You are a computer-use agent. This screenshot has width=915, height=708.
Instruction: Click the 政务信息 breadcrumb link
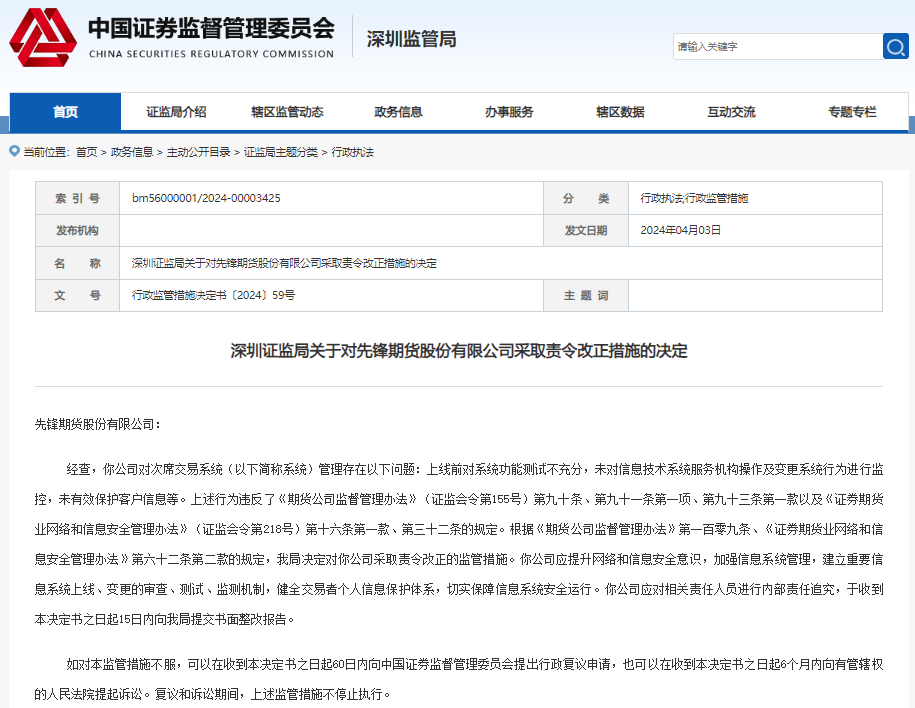pyautogui.click(x=132, y=152)
